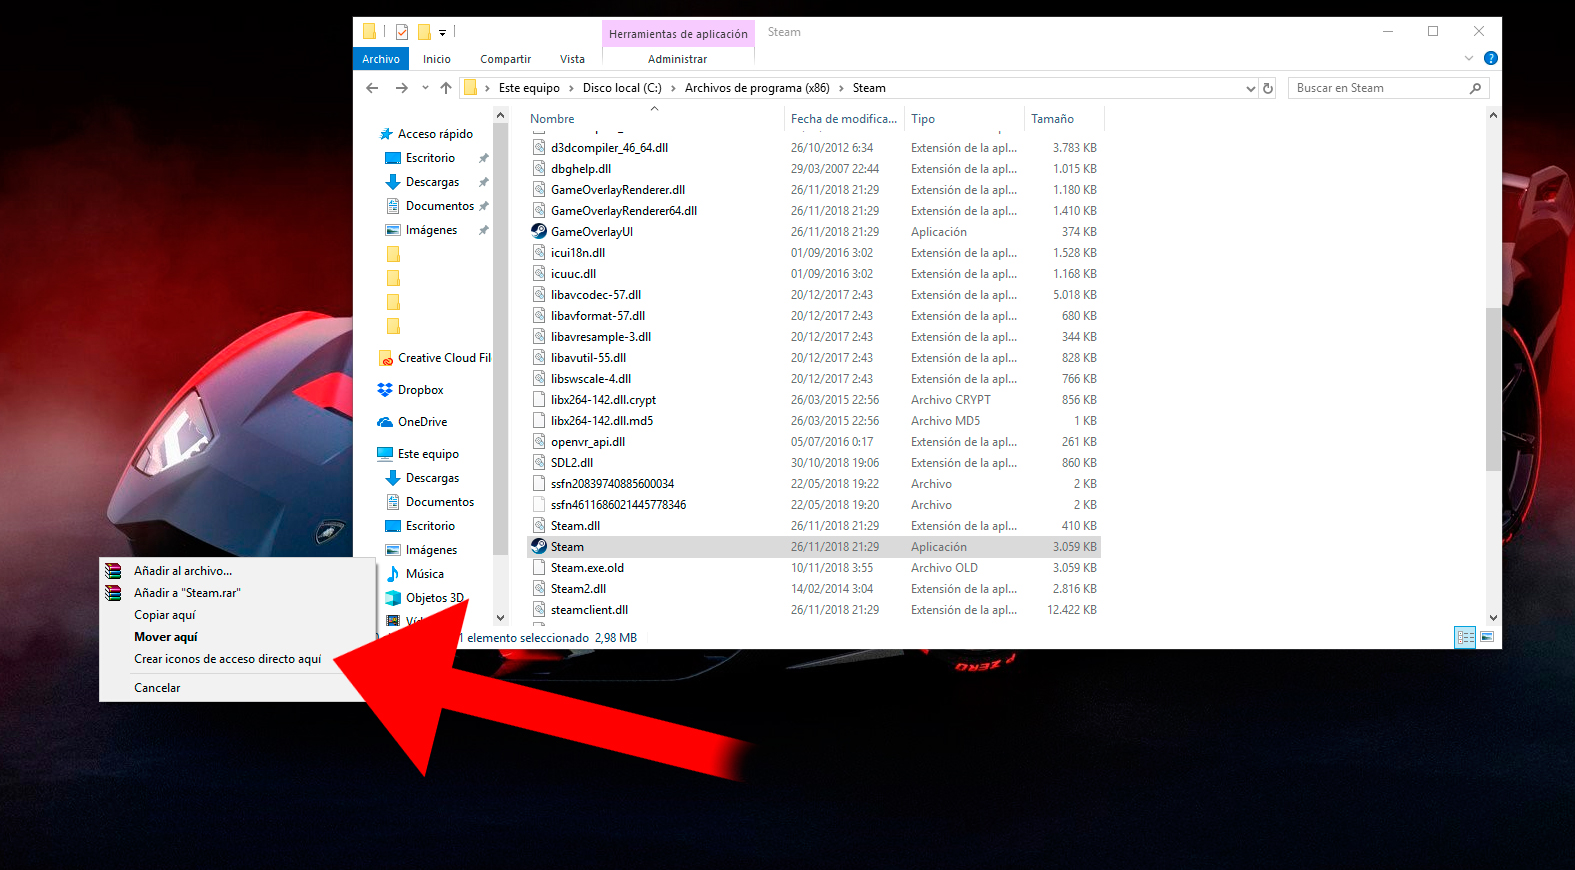Open Documentos under Este equipo
The height and width of the screenshot is (870, 1575).
pos(440,502)
